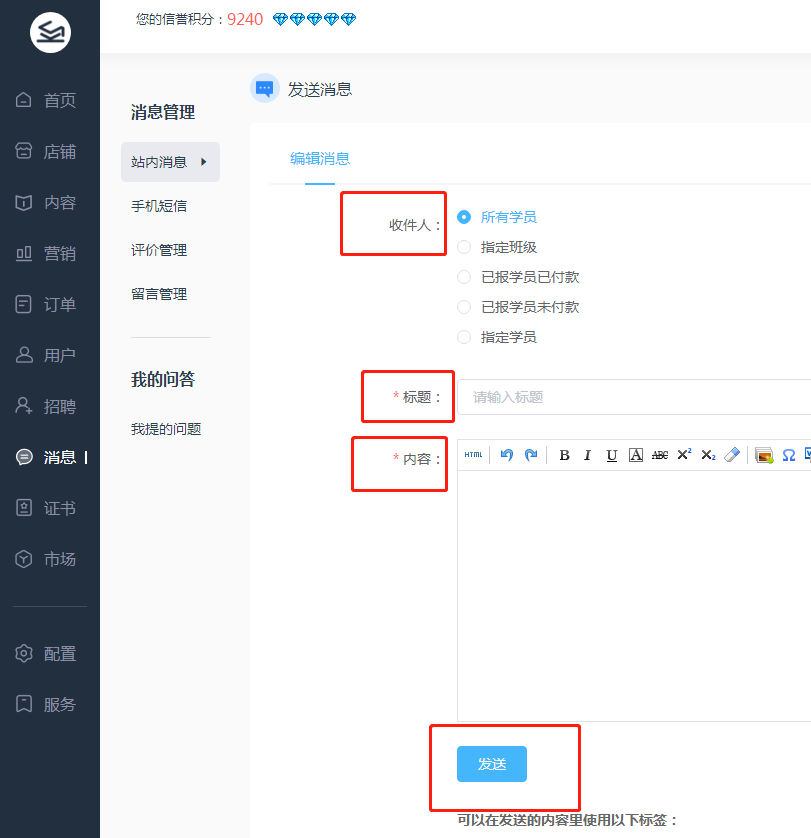Click the HTML source mode icon
Screen dimensions: 811x838
coord(473,455)
